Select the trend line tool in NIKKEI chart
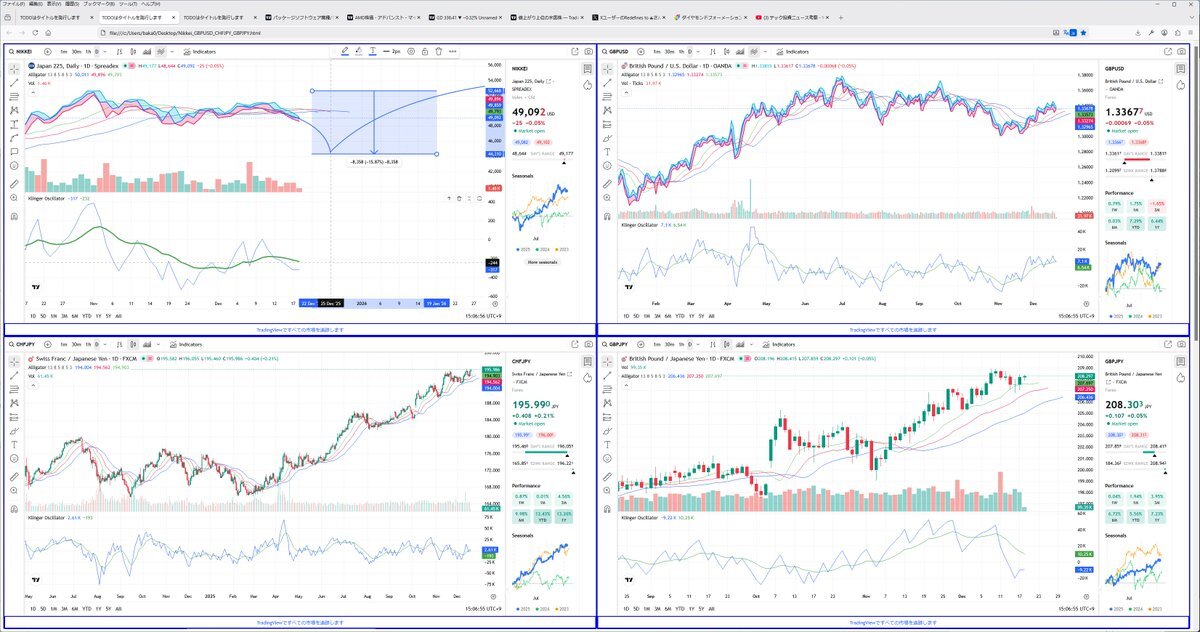 tap(14, 83)
